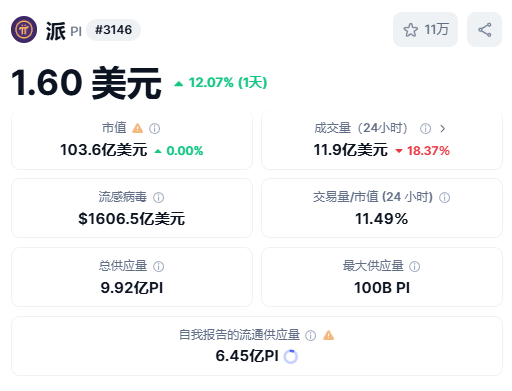
Task: Click the circulating supply warning triangle icon
Action: pyautogui.click(x=328, y=335)
